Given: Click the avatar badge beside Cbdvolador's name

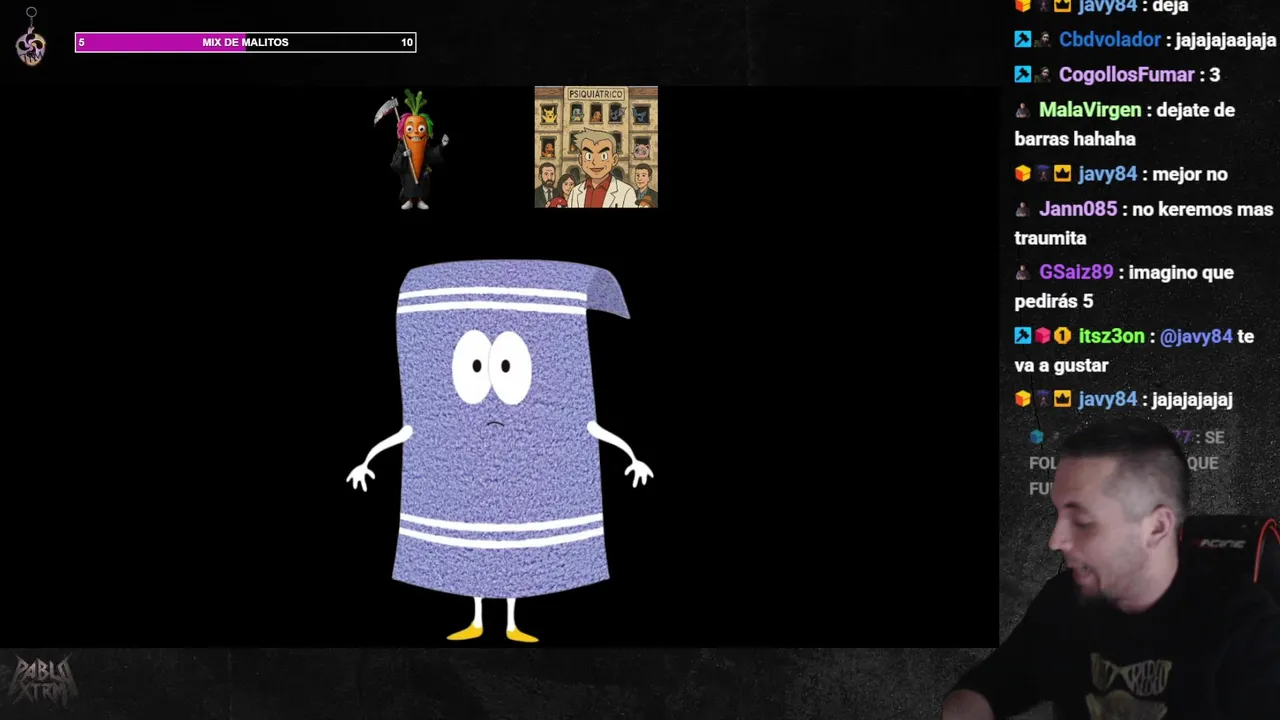Looking at the screenshot, I should 1042,40.
